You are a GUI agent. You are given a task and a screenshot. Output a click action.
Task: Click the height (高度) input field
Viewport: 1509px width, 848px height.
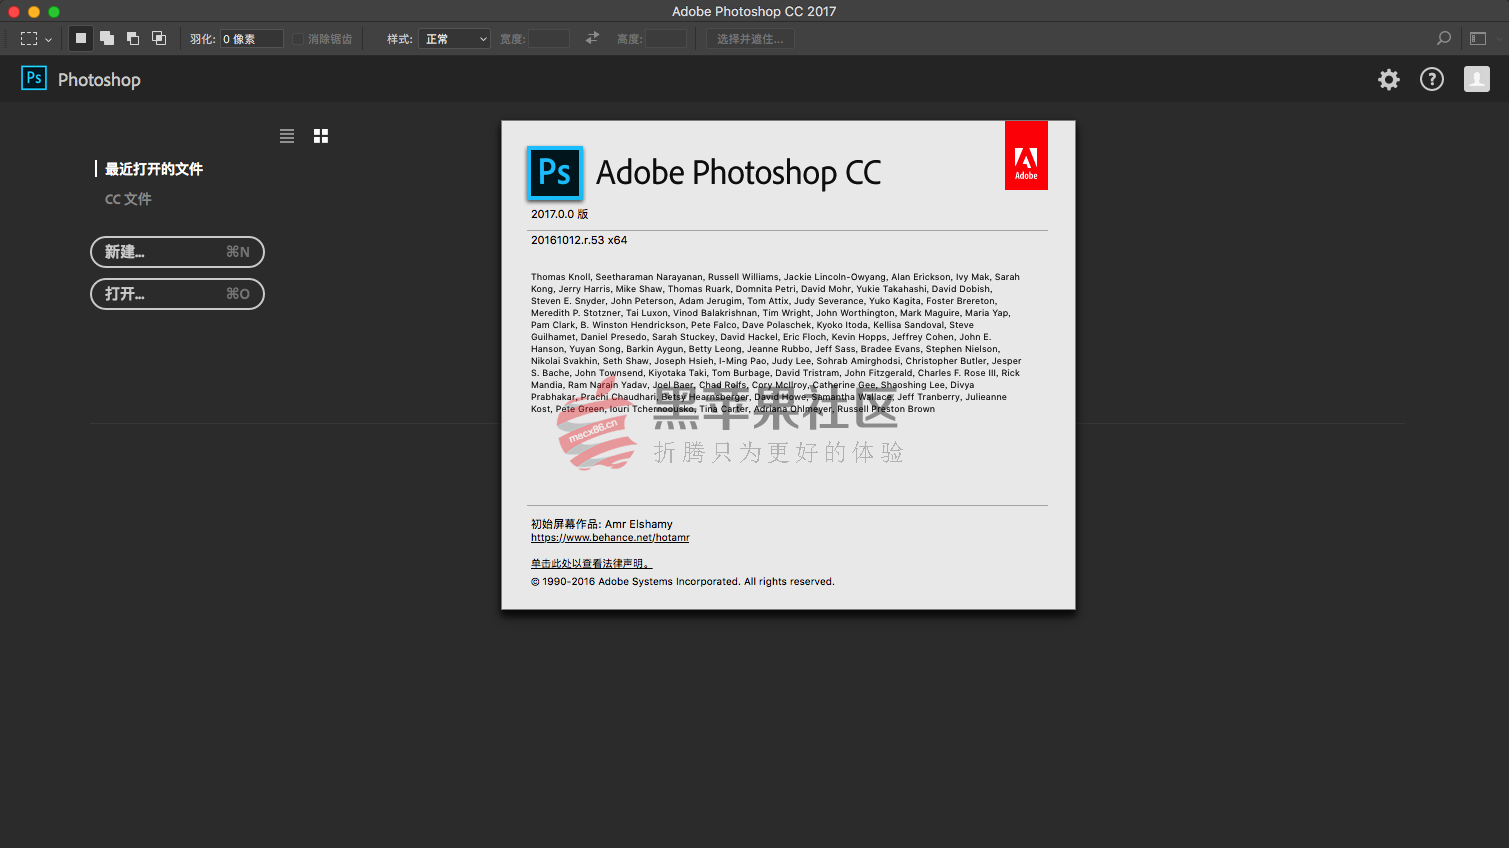666,39
